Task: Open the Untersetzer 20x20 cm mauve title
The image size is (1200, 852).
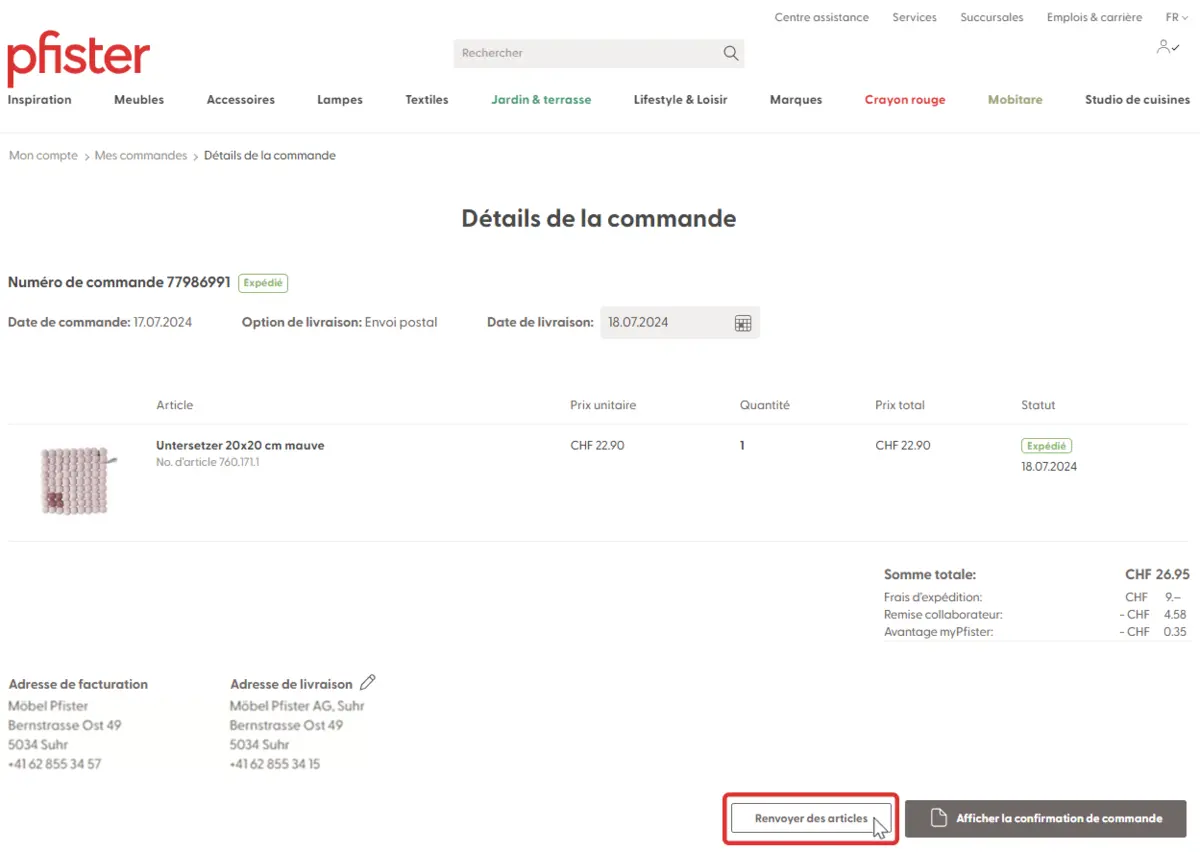Action: pos(240,446)
